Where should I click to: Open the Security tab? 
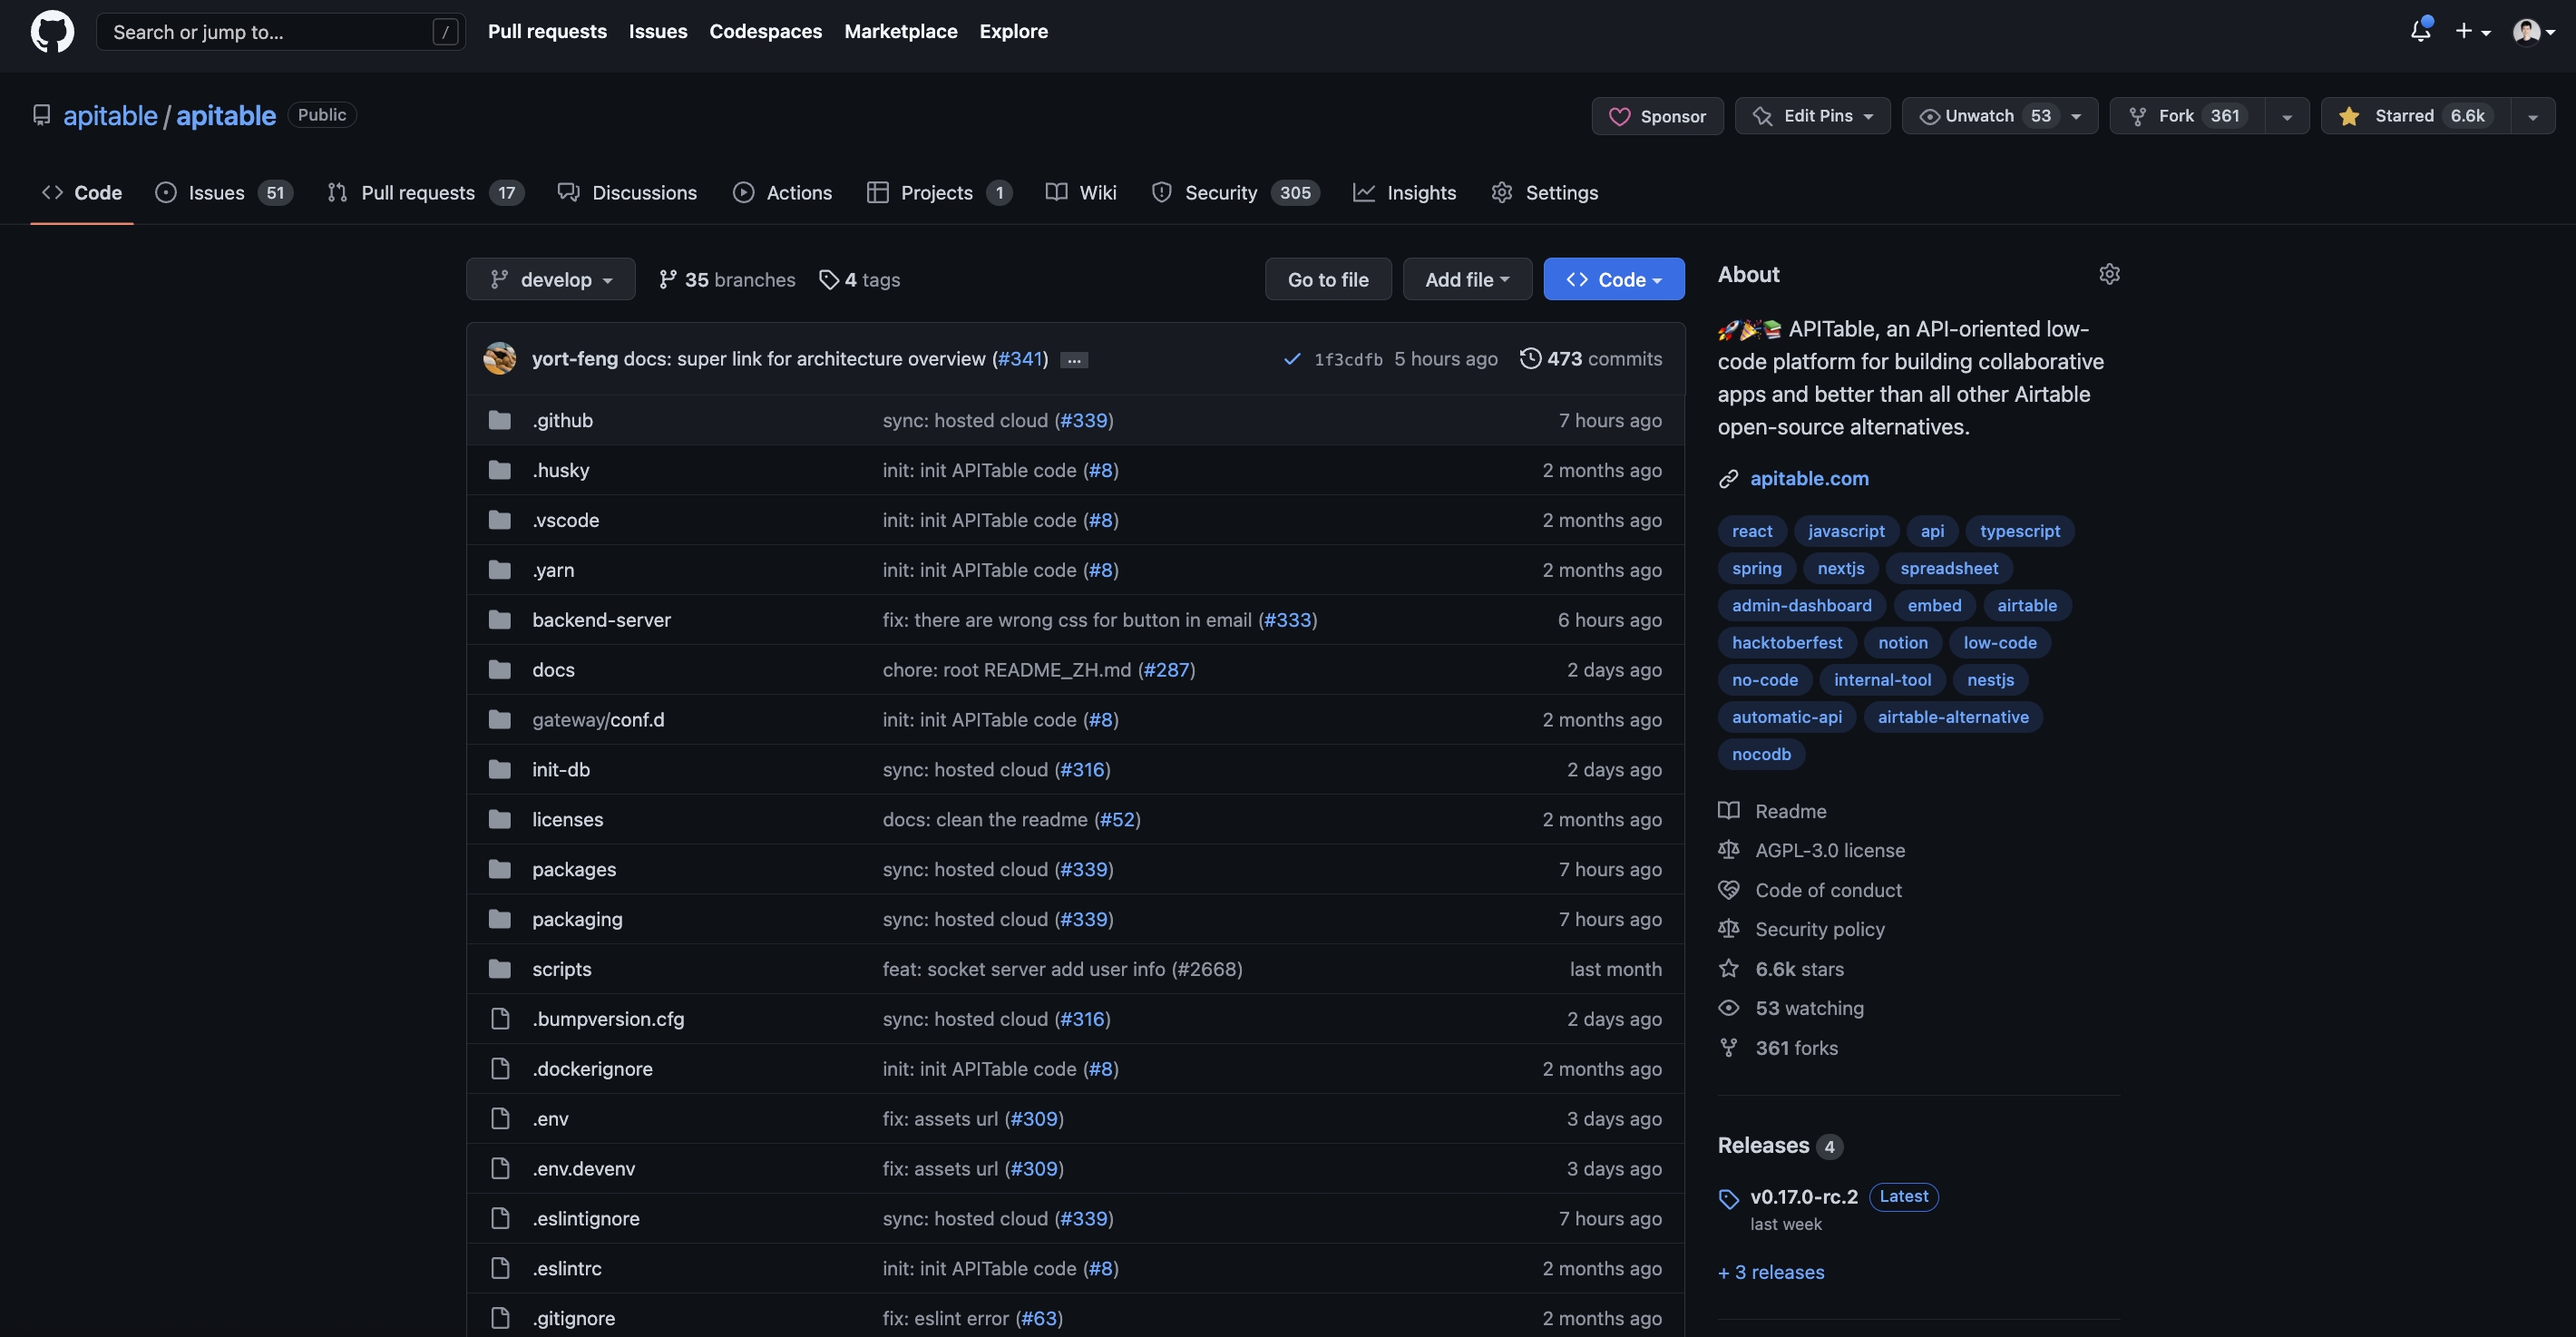[x=1235, y=193]
